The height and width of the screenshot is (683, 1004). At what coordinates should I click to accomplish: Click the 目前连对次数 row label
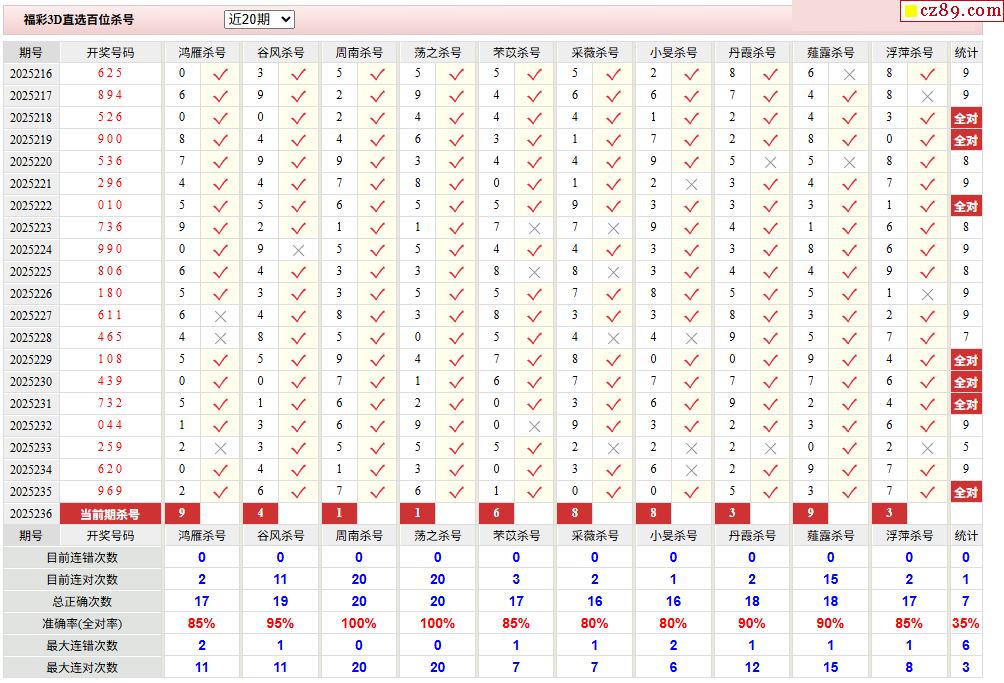(82, 579)
